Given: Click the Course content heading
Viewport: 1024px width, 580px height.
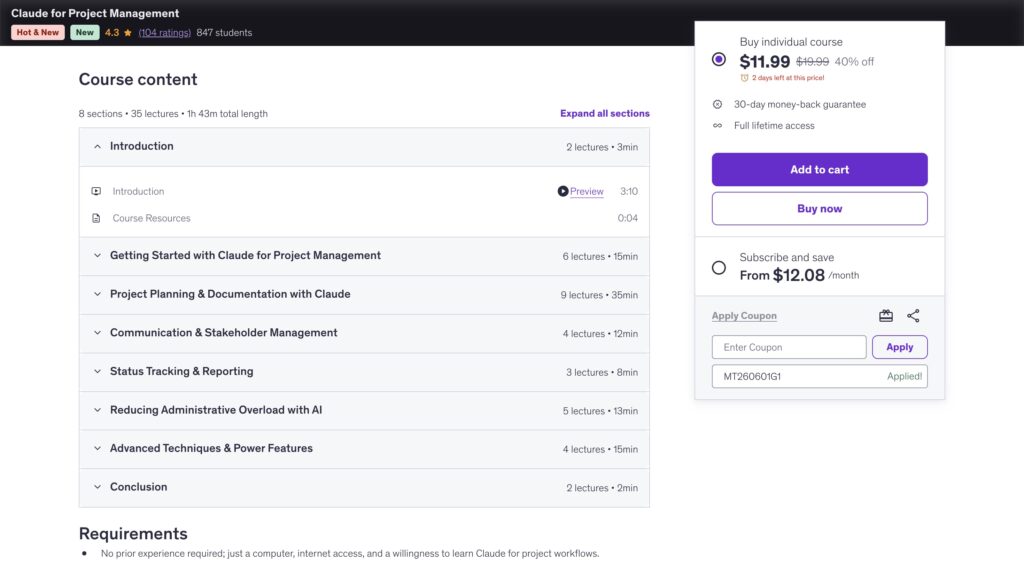Looking at the screenshot, I should coord(138,79).
